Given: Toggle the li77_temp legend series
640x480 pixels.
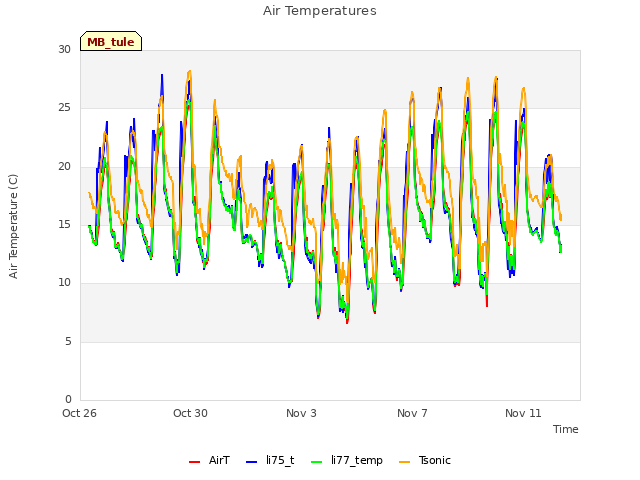Looking at the screenshot, I should tap(347, 461).
